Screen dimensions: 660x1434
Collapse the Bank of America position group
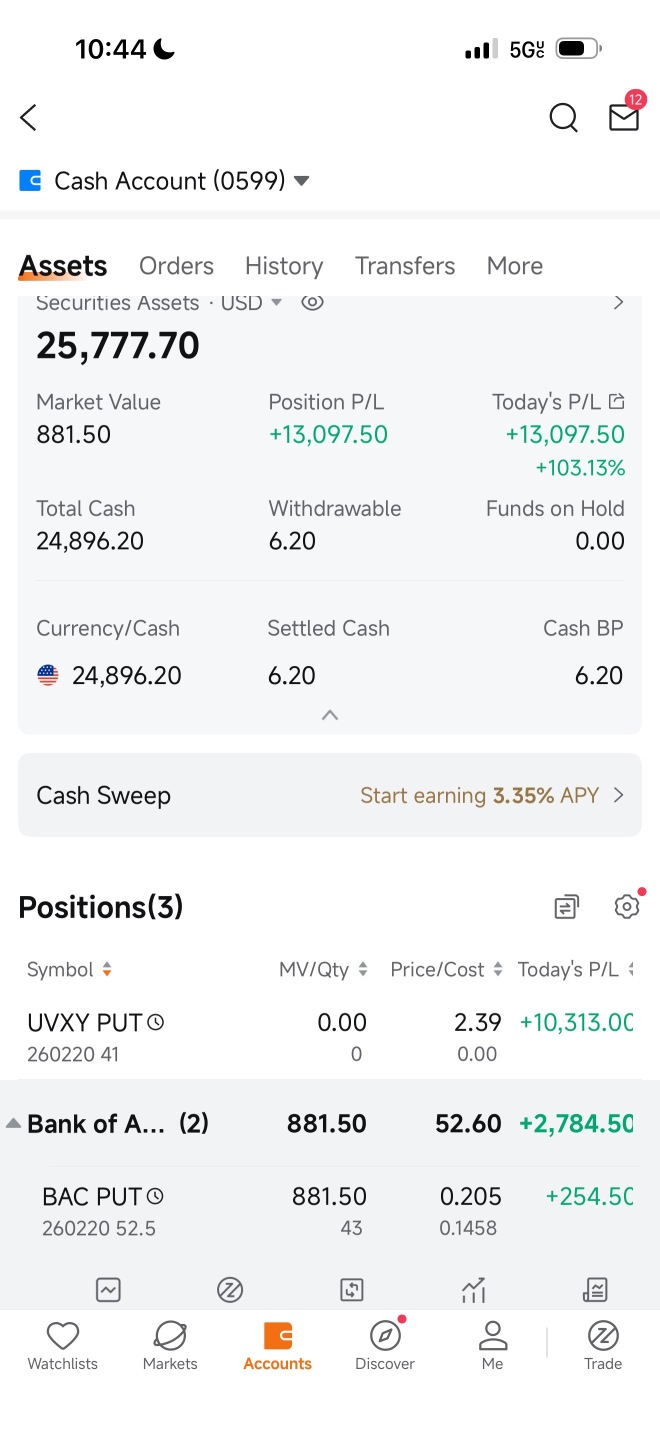[13, 1123]
